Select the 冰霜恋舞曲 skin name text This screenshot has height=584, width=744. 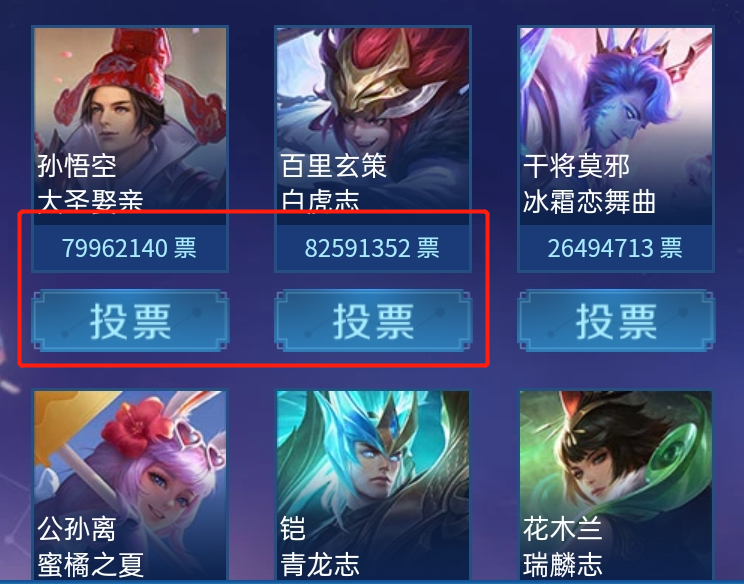click(590, 202)
